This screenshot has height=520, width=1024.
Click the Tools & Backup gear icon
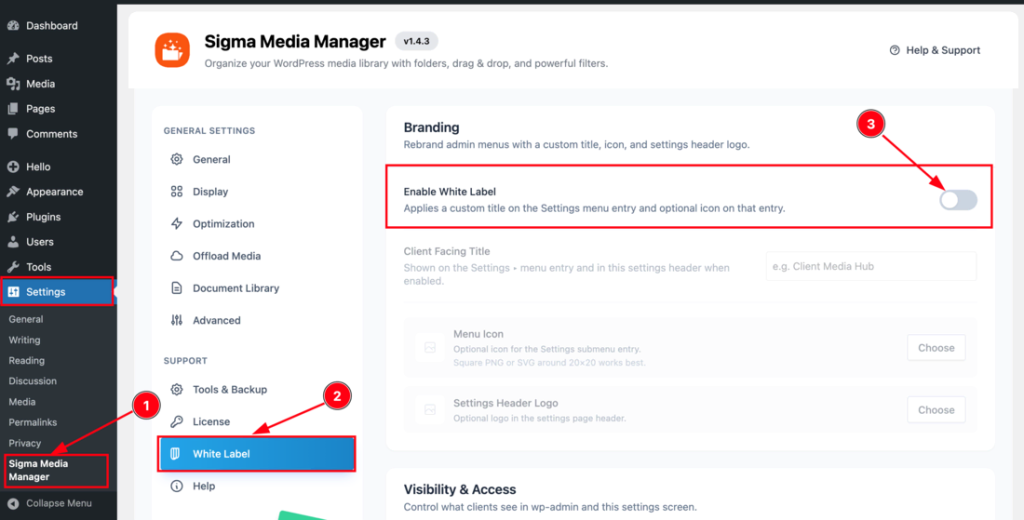click(176, 389)
